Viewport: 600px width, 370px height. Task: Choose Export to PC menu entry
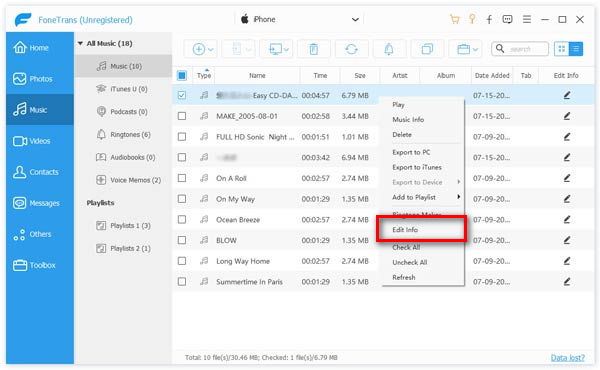click(x=411, y=152)
